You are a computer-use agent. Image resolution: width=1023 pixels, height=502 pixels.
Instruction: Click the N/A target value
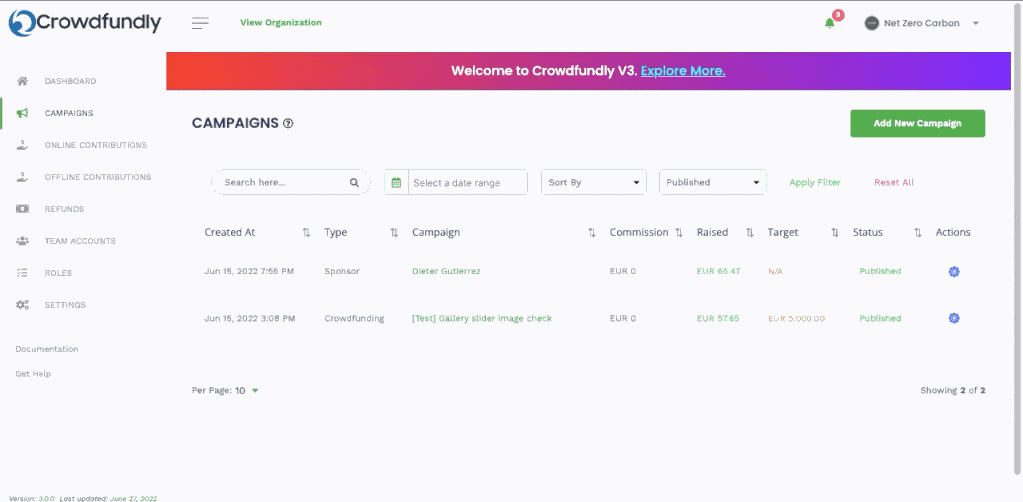coord(775,271)
